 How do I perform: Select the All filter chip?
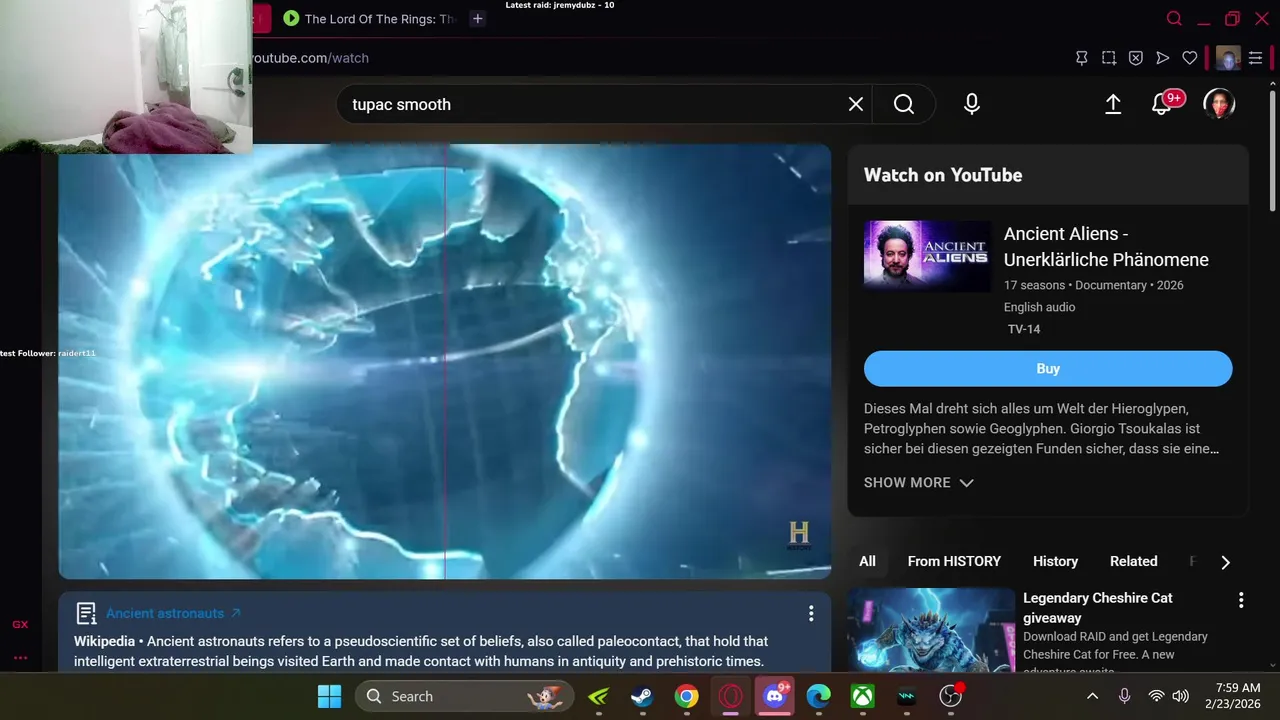867,561
